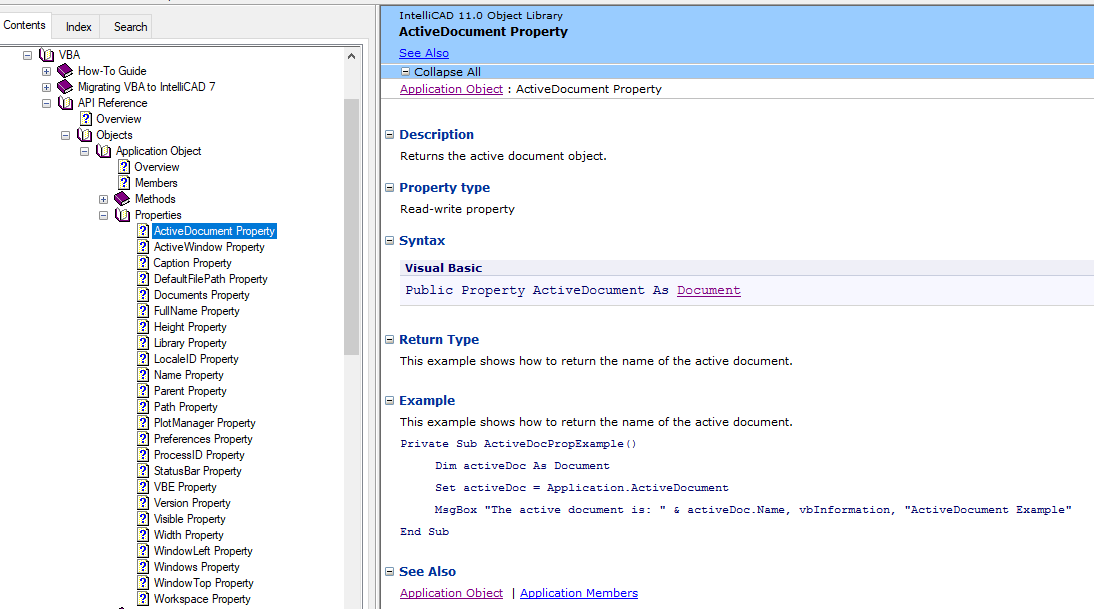Click the Path Property topic icon
The width and height of the screenshot is (1094, 609).
(143, 407)
